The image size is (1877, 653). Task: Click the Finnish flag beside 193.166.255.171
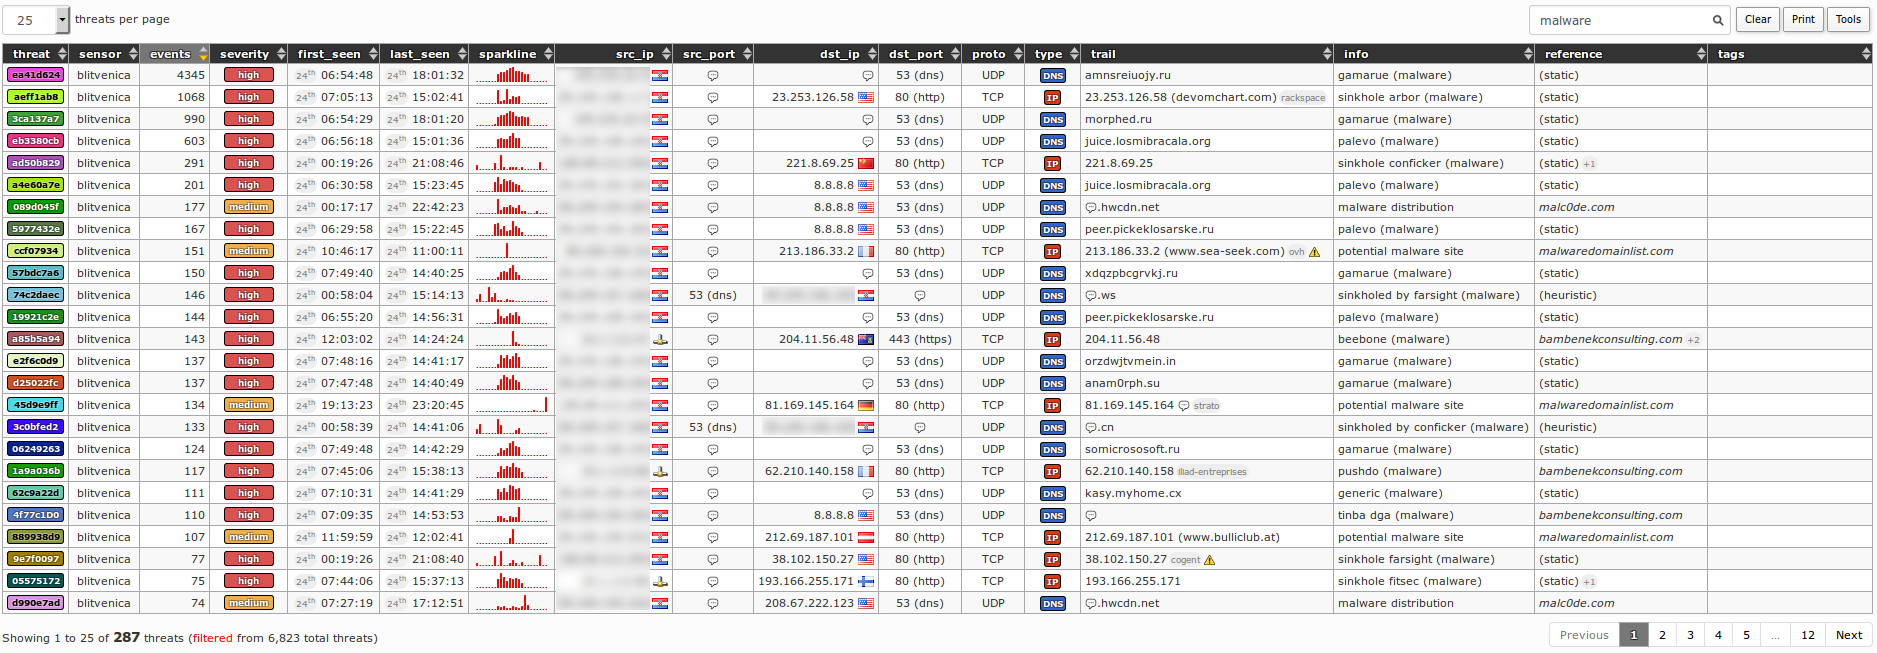pyautogui.click(x=866, y=581)
